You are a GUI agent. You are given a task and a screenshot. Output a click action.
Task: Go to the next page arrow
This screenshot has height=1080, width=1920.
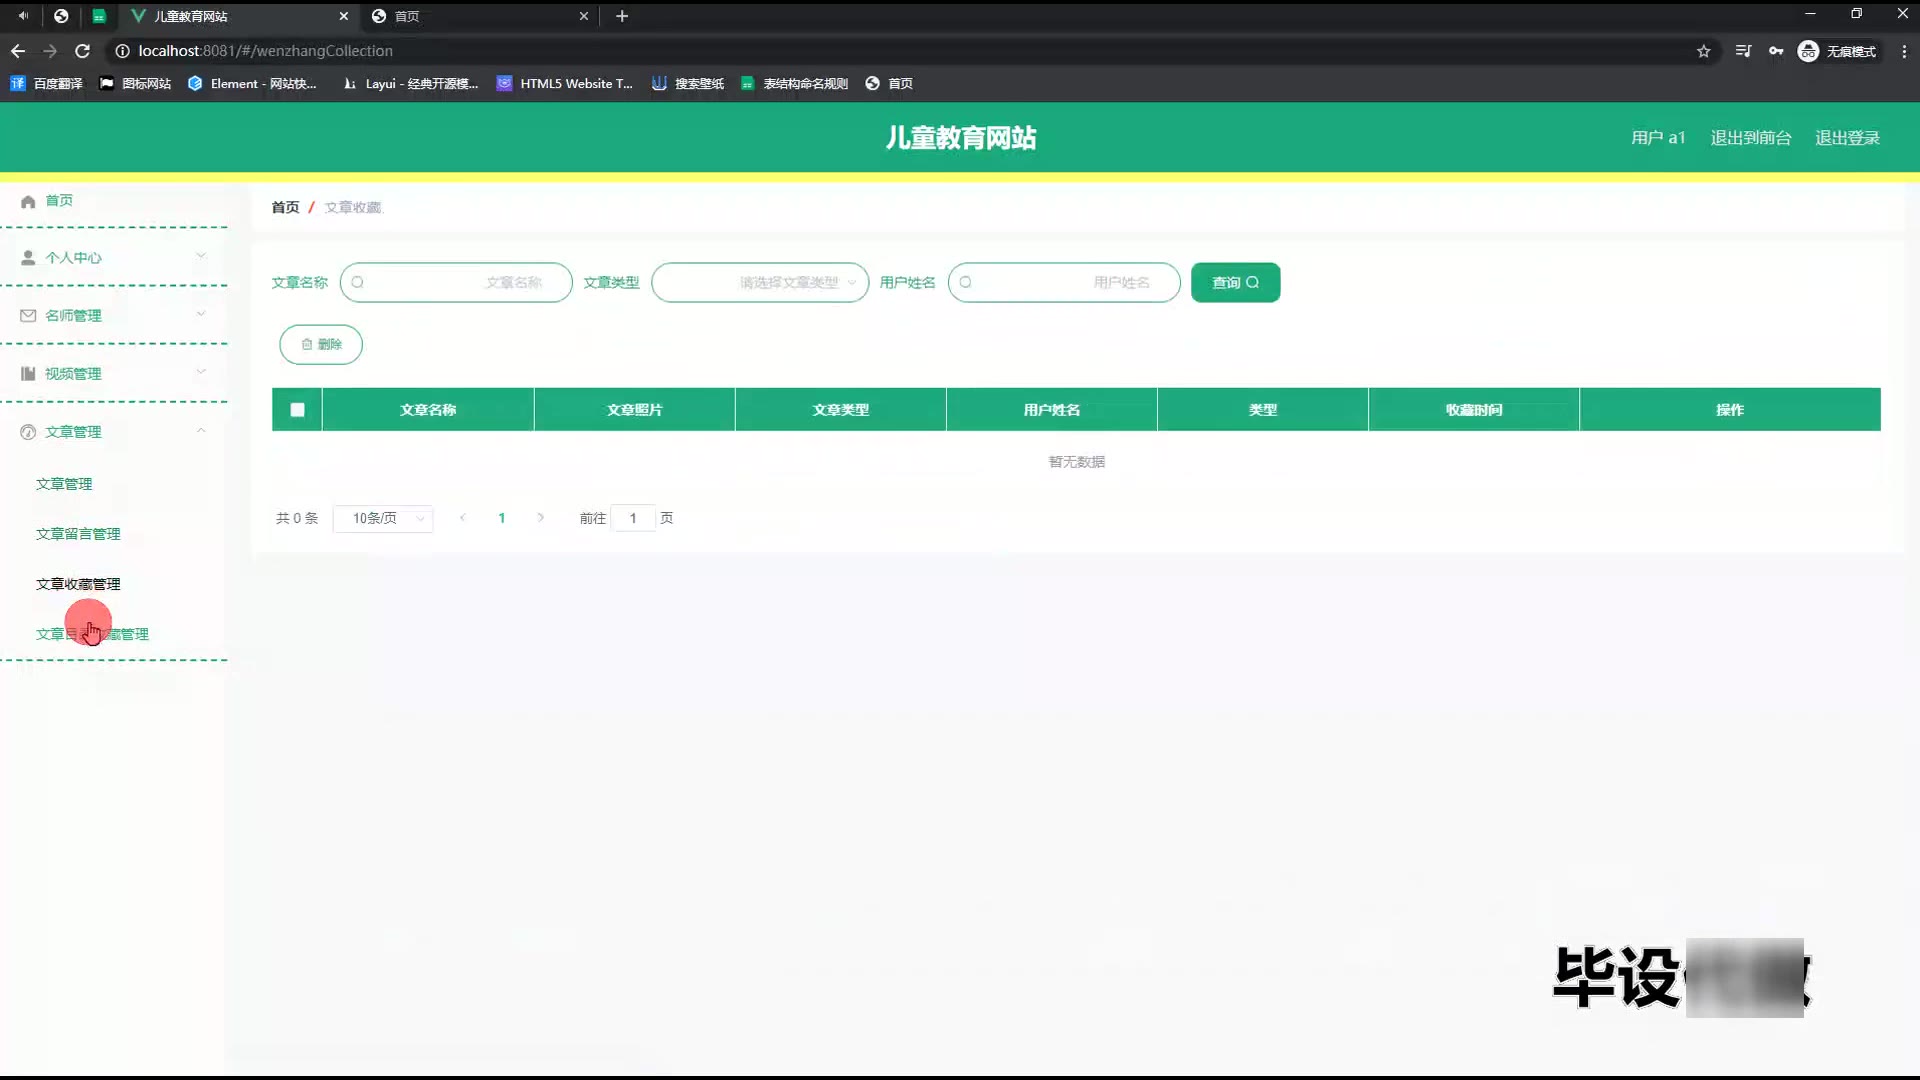(541, 518)
